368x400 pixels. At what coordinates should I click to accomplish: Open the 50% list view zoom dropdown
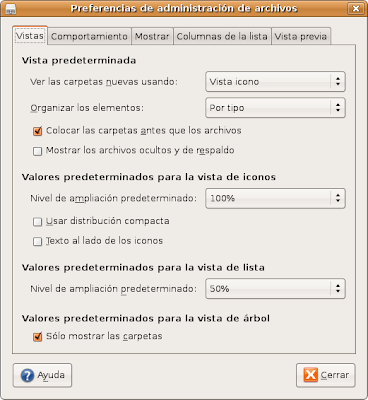(275, 289)
